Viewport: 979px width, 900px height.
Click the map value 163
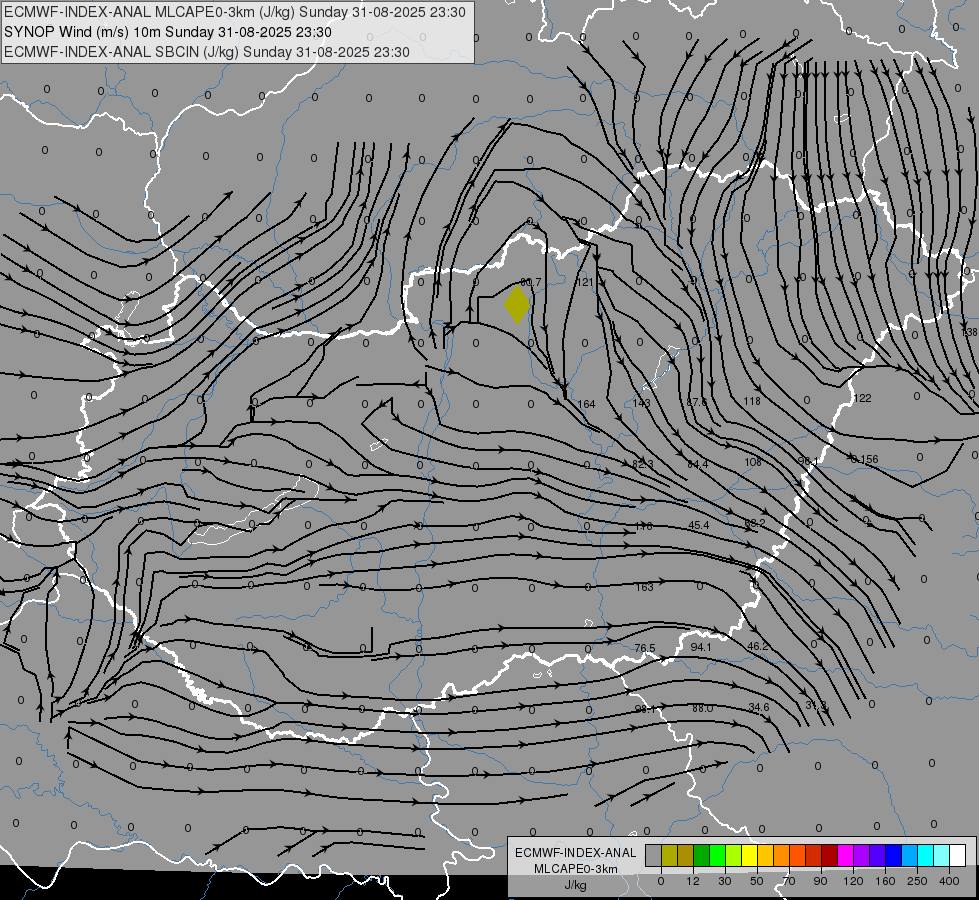[x=644, y=587]
